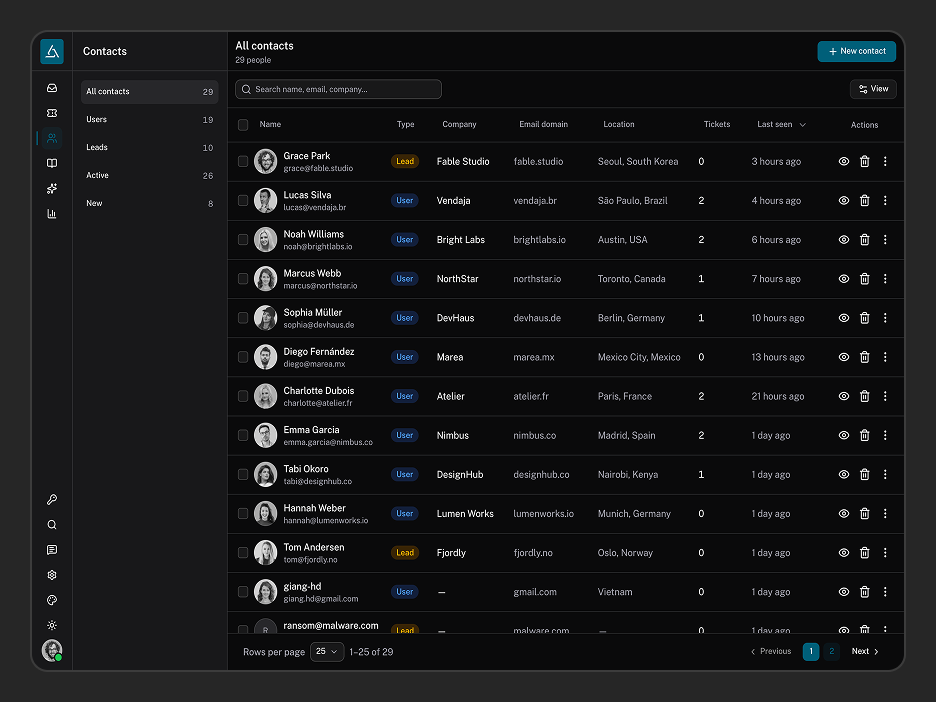This screenshot has width=936, height=702.
Task: Select the Users filter
Action: point(150,119)
